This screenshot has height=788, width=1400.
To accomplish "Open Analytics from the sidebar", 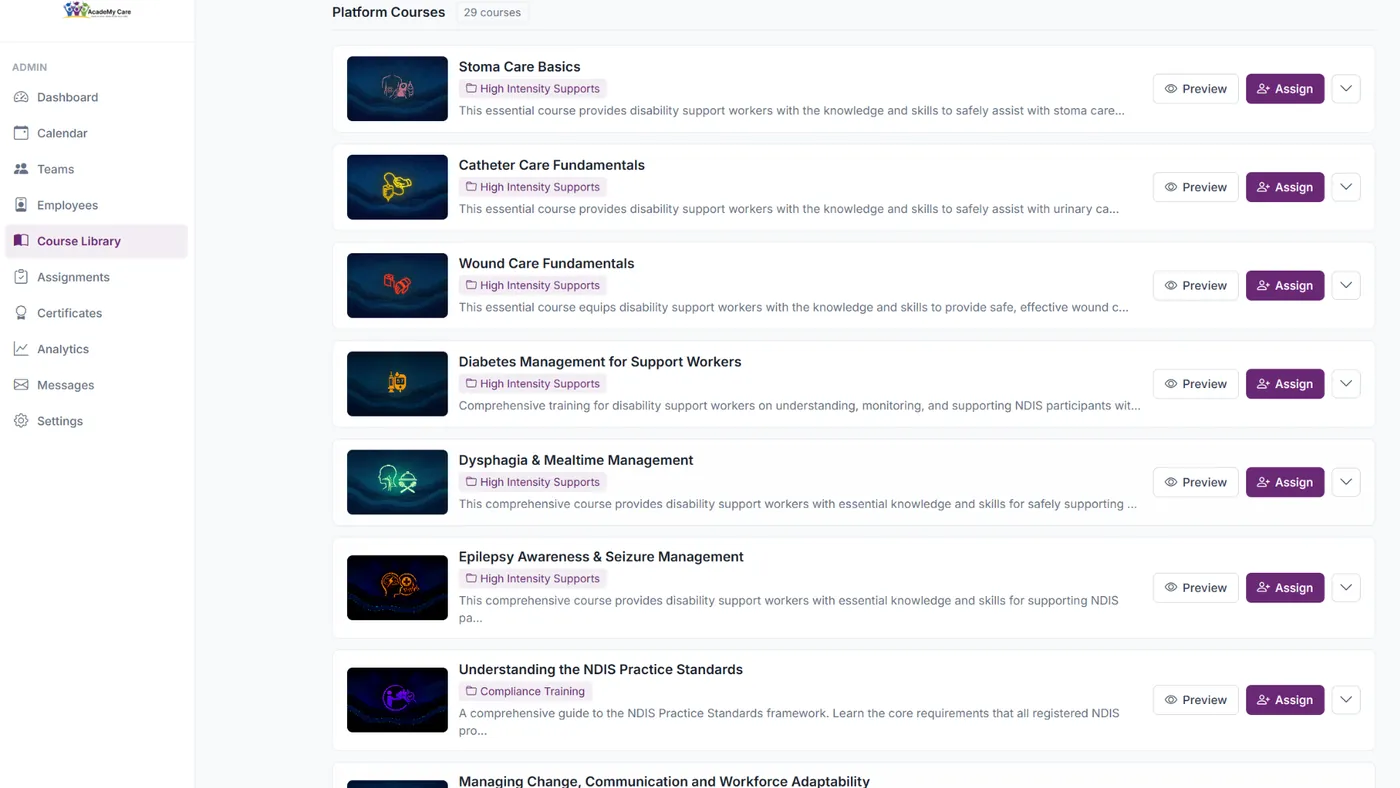I will click(x=96, y=349).
